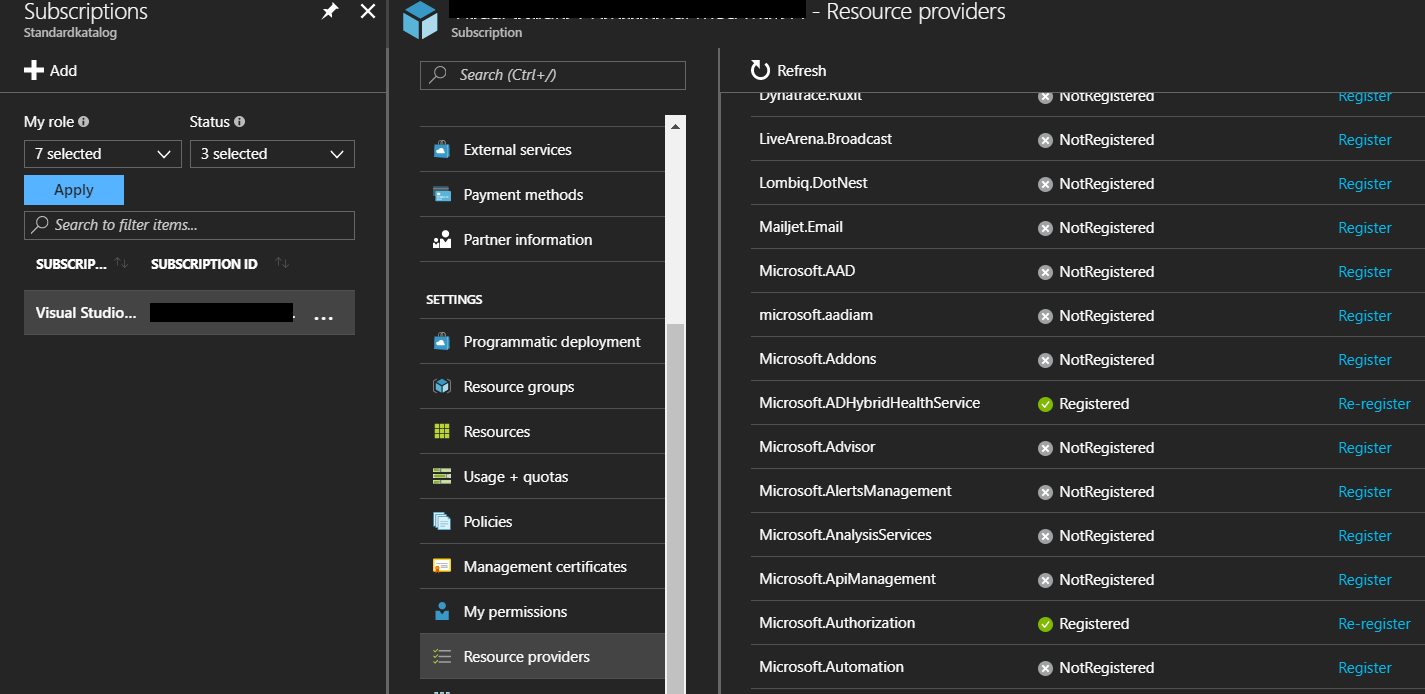Re-register the Microsoft.Authorization provider
This screenshot has height=694, width=1425.
coord(1374,624)
